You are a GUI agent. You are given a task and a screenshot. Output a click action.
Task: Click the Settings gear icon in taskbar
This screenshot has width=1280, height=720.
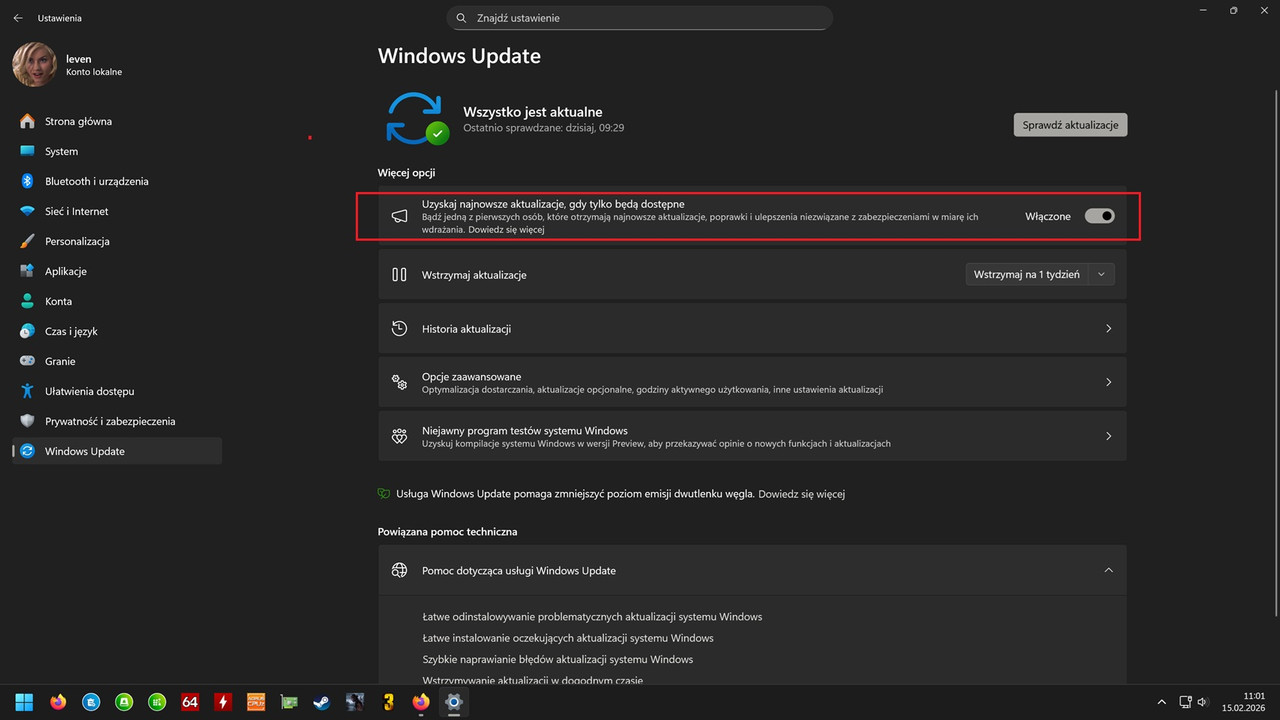pos(454,702)
